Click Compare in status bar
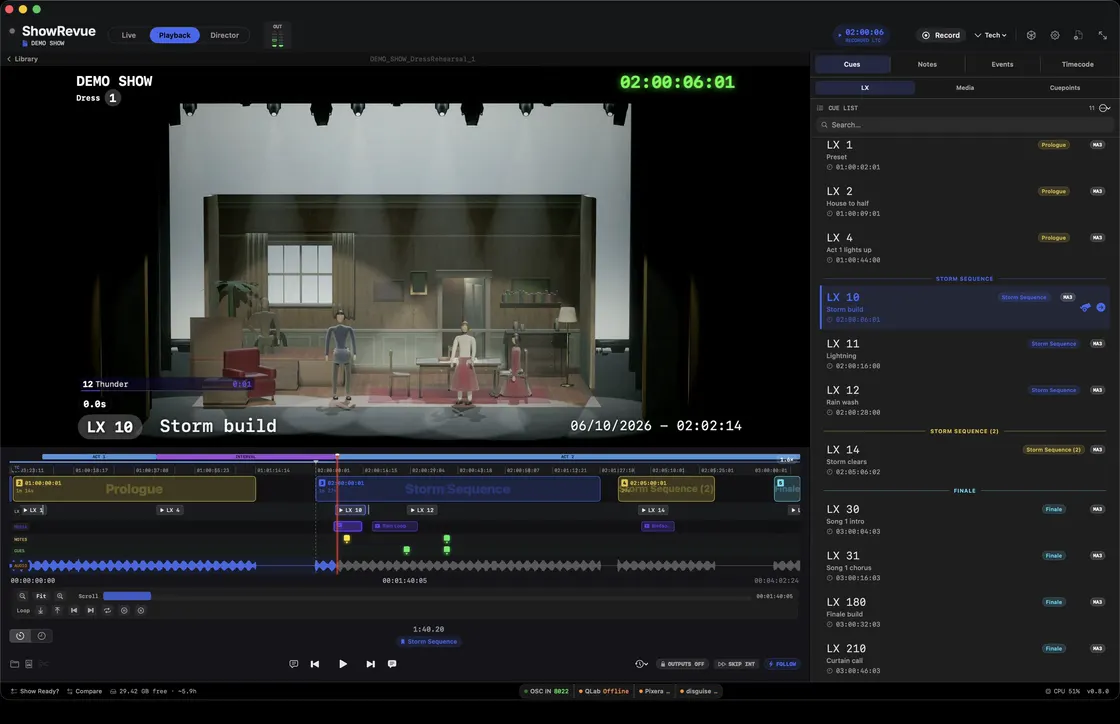Screen dimensions: 1120x724 click(84, 691)
